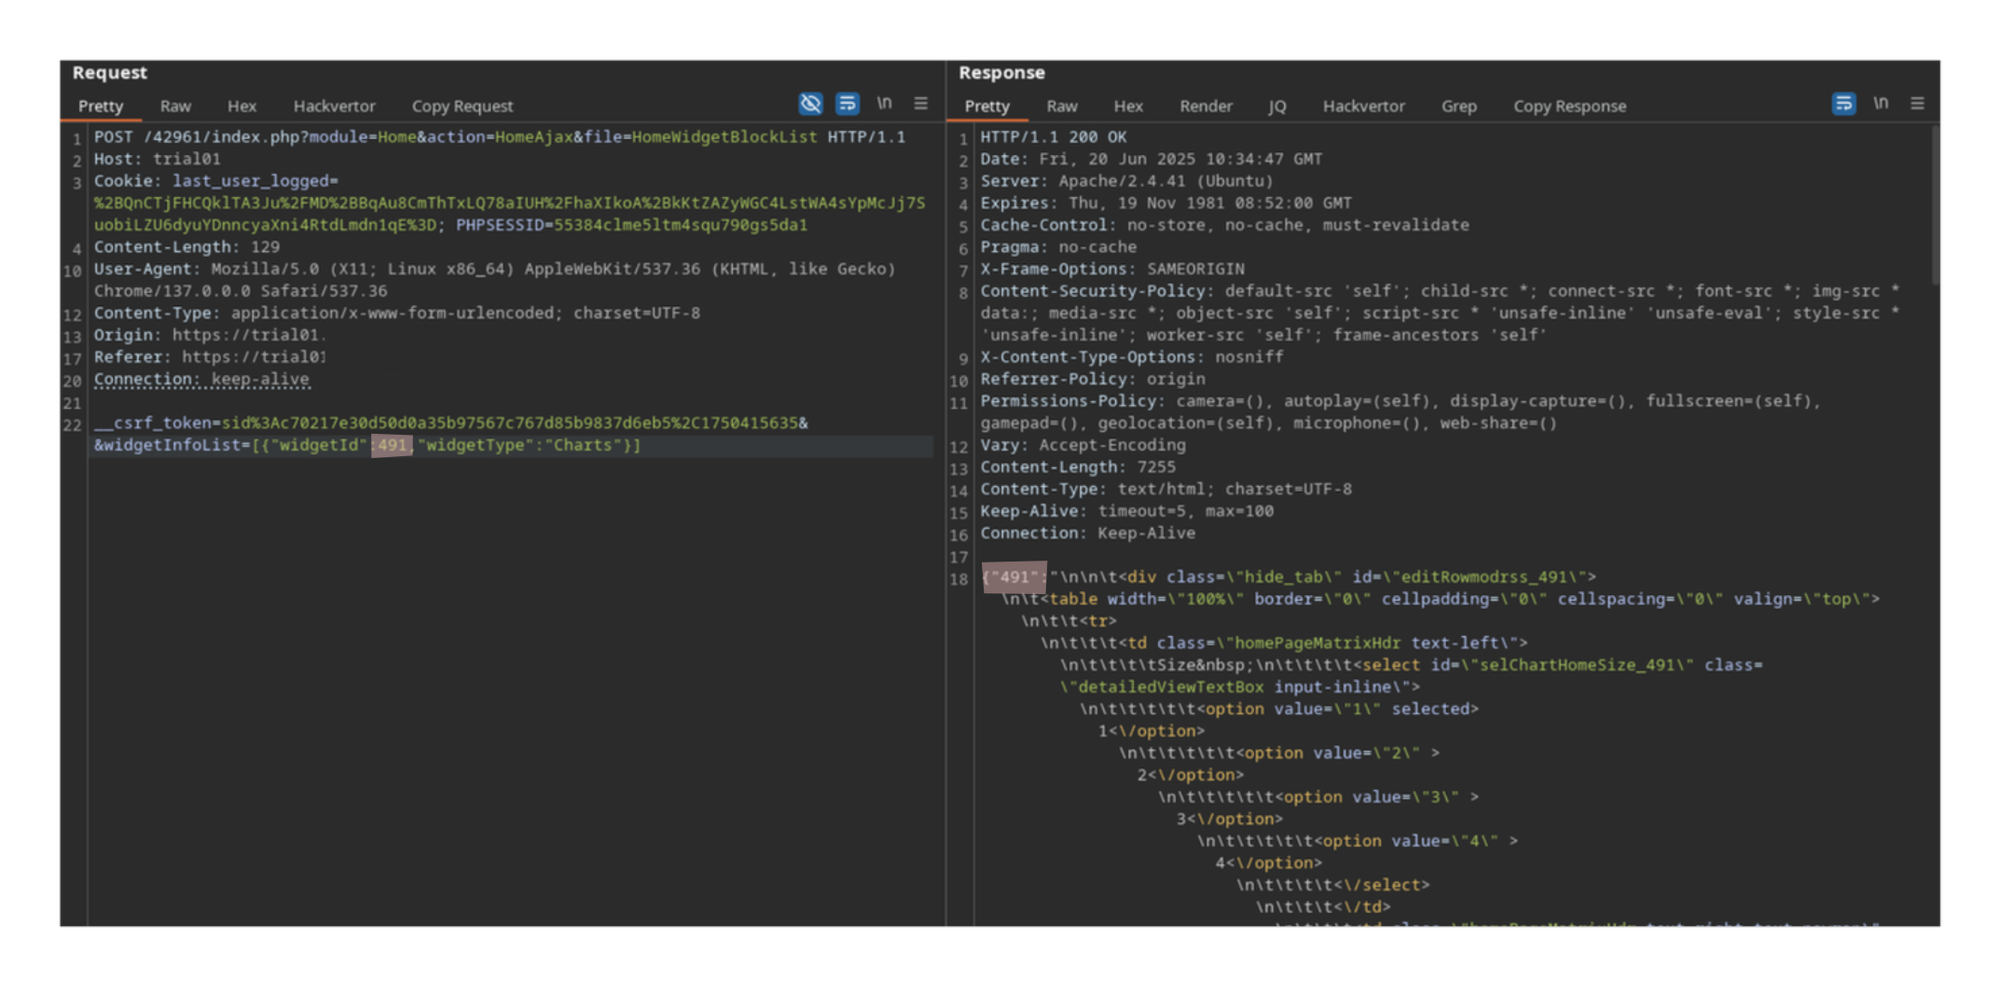Click "widgetType":"Charts" in request body
The width and height of the screenshot is (2000, 986).
pyautogui.click(x=520, y=445)
